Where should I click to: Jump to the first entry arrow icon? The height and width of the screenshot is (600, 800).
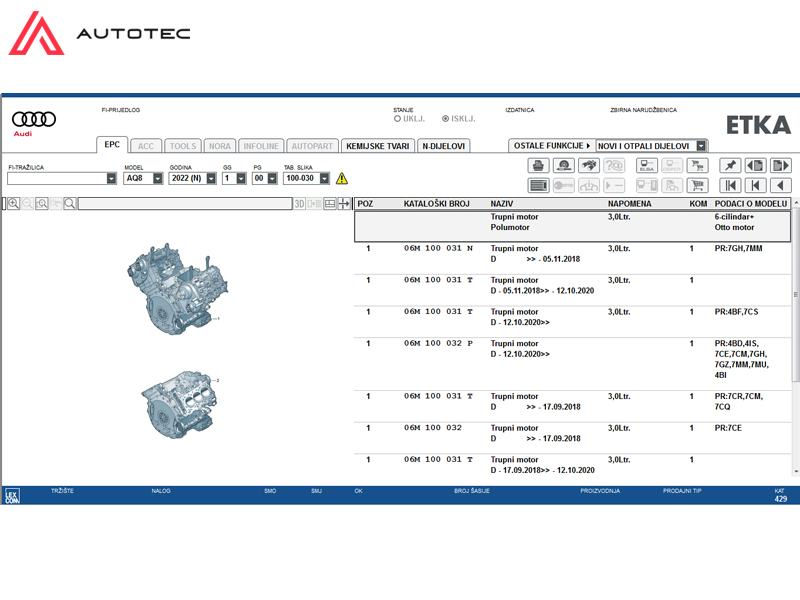point(730,185)
